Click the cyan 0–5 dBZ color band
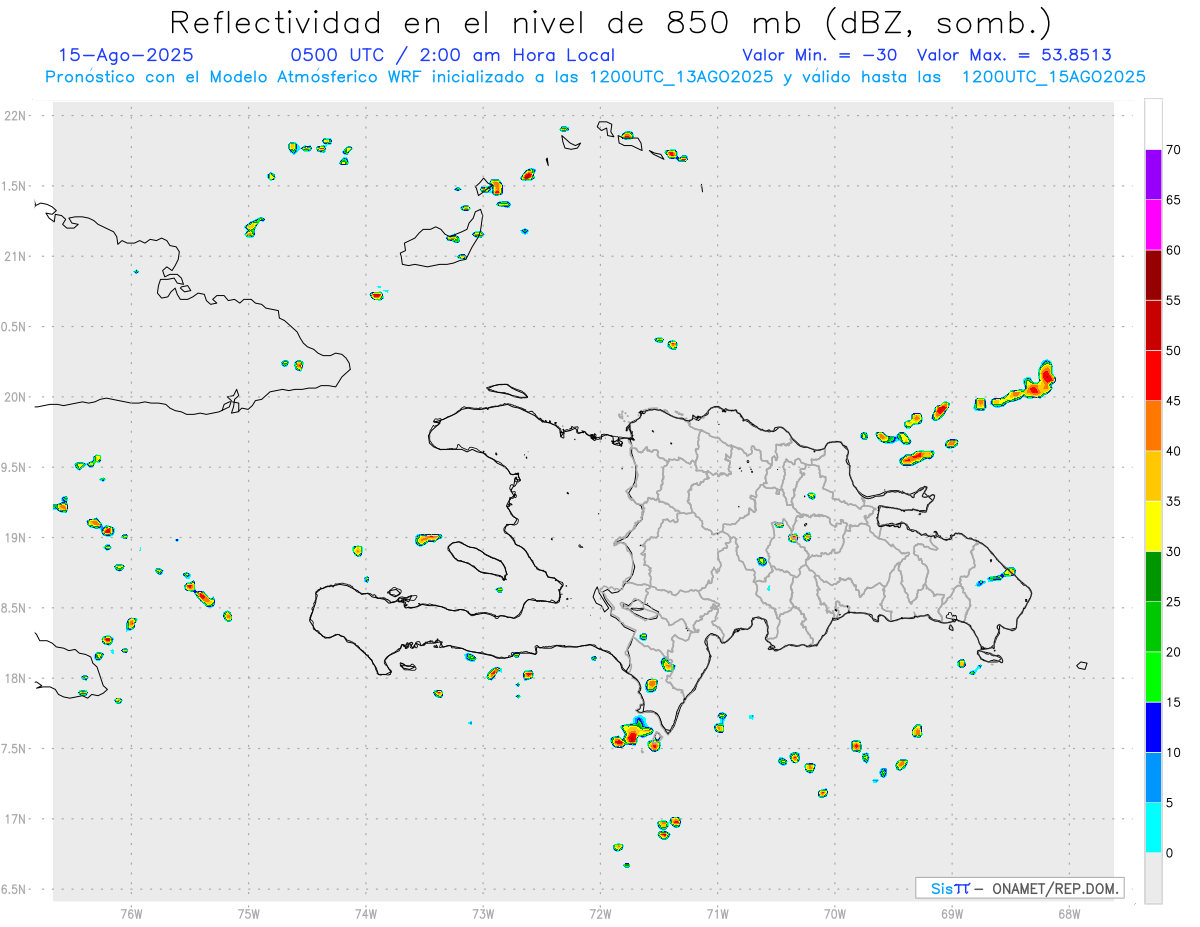This screenshot has width=1200, height=927. 1153,828
